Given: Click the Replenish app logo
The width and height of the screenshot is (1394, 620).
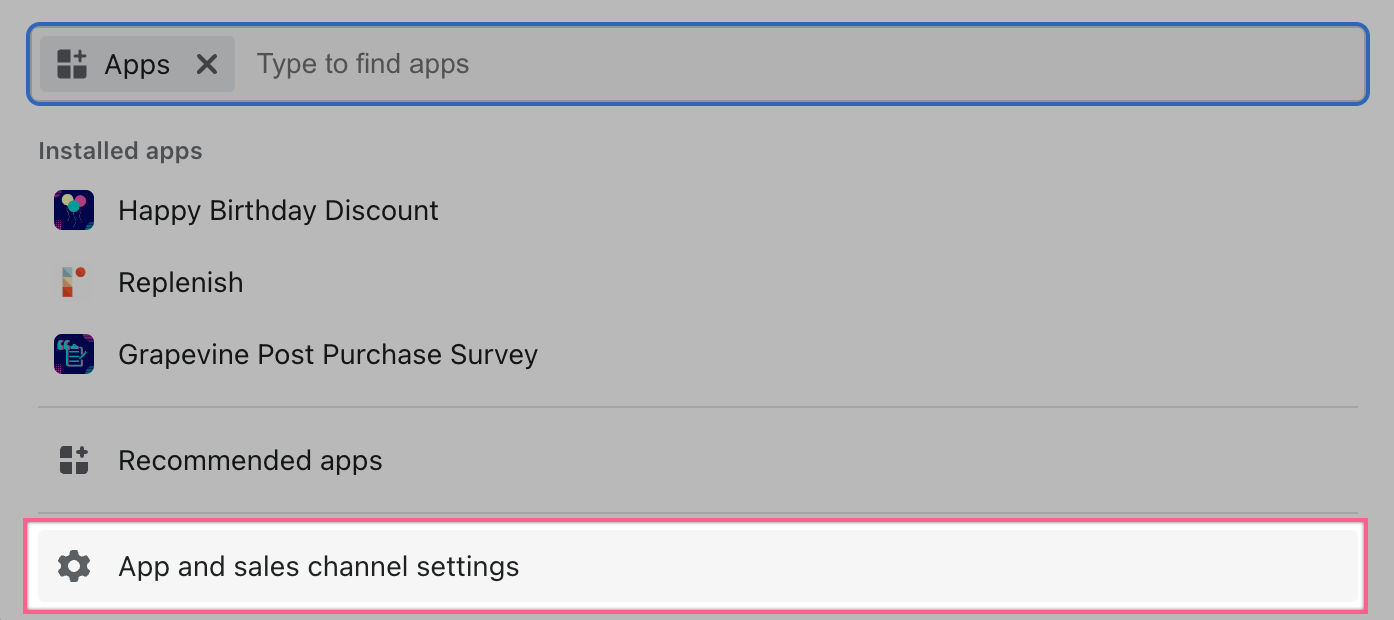Looking at the screenshot, I should click(74, 282).
